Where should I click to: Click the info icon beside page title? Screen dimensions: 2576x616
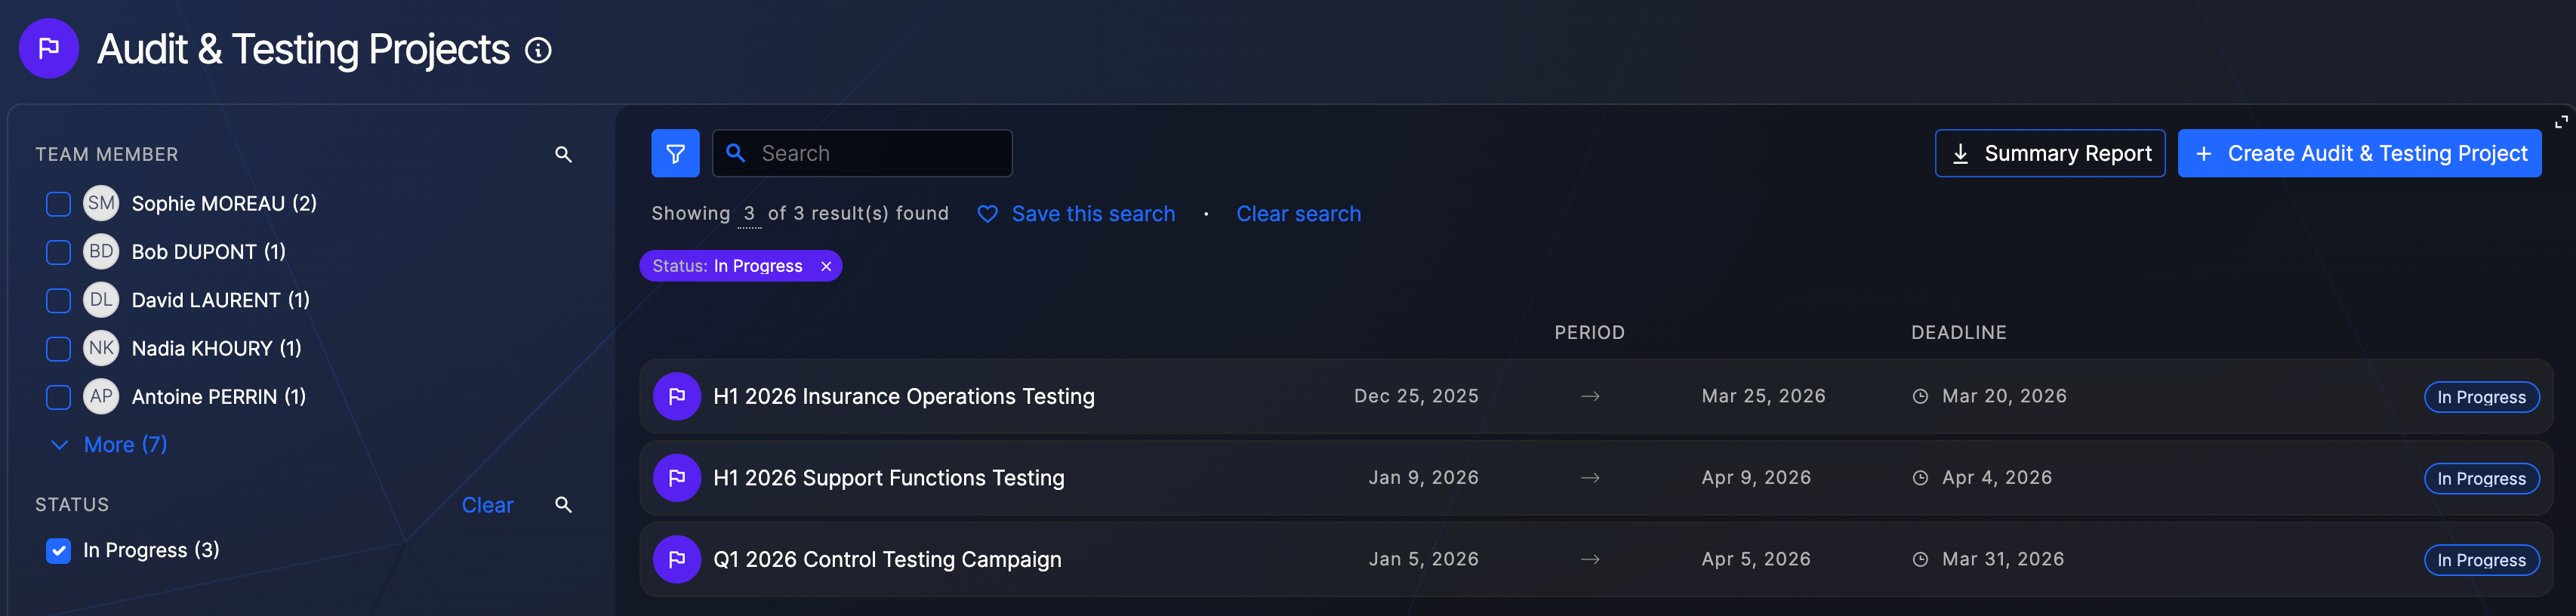point(538,50)
